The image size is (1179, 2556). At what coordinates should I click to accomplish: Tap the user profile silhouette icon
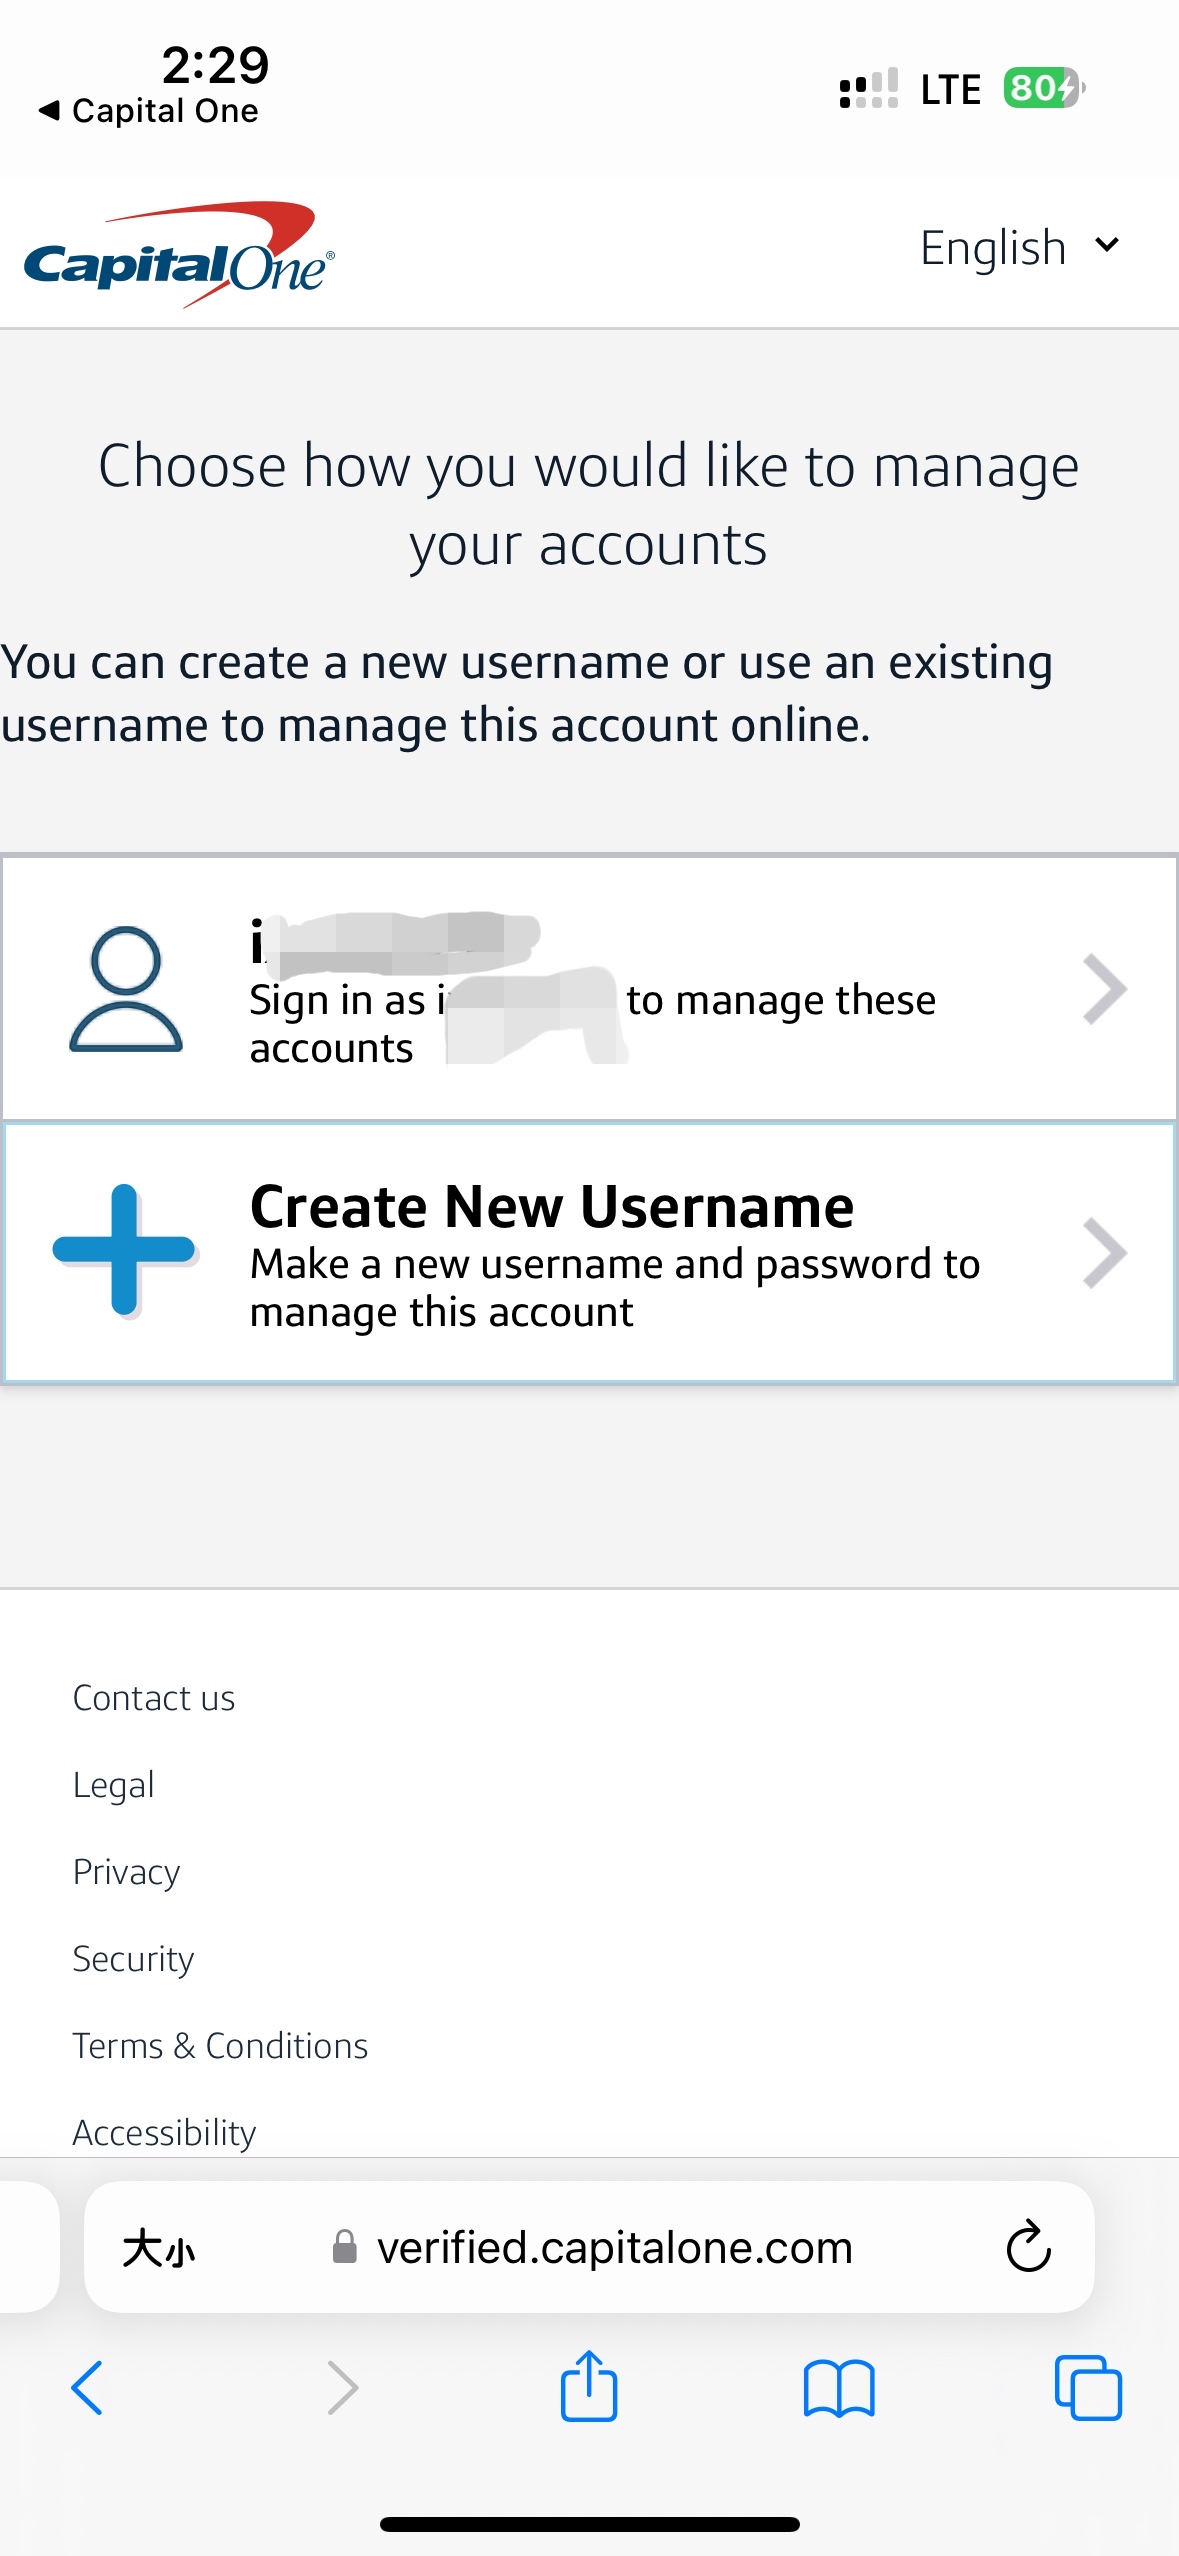pos(126,989)
